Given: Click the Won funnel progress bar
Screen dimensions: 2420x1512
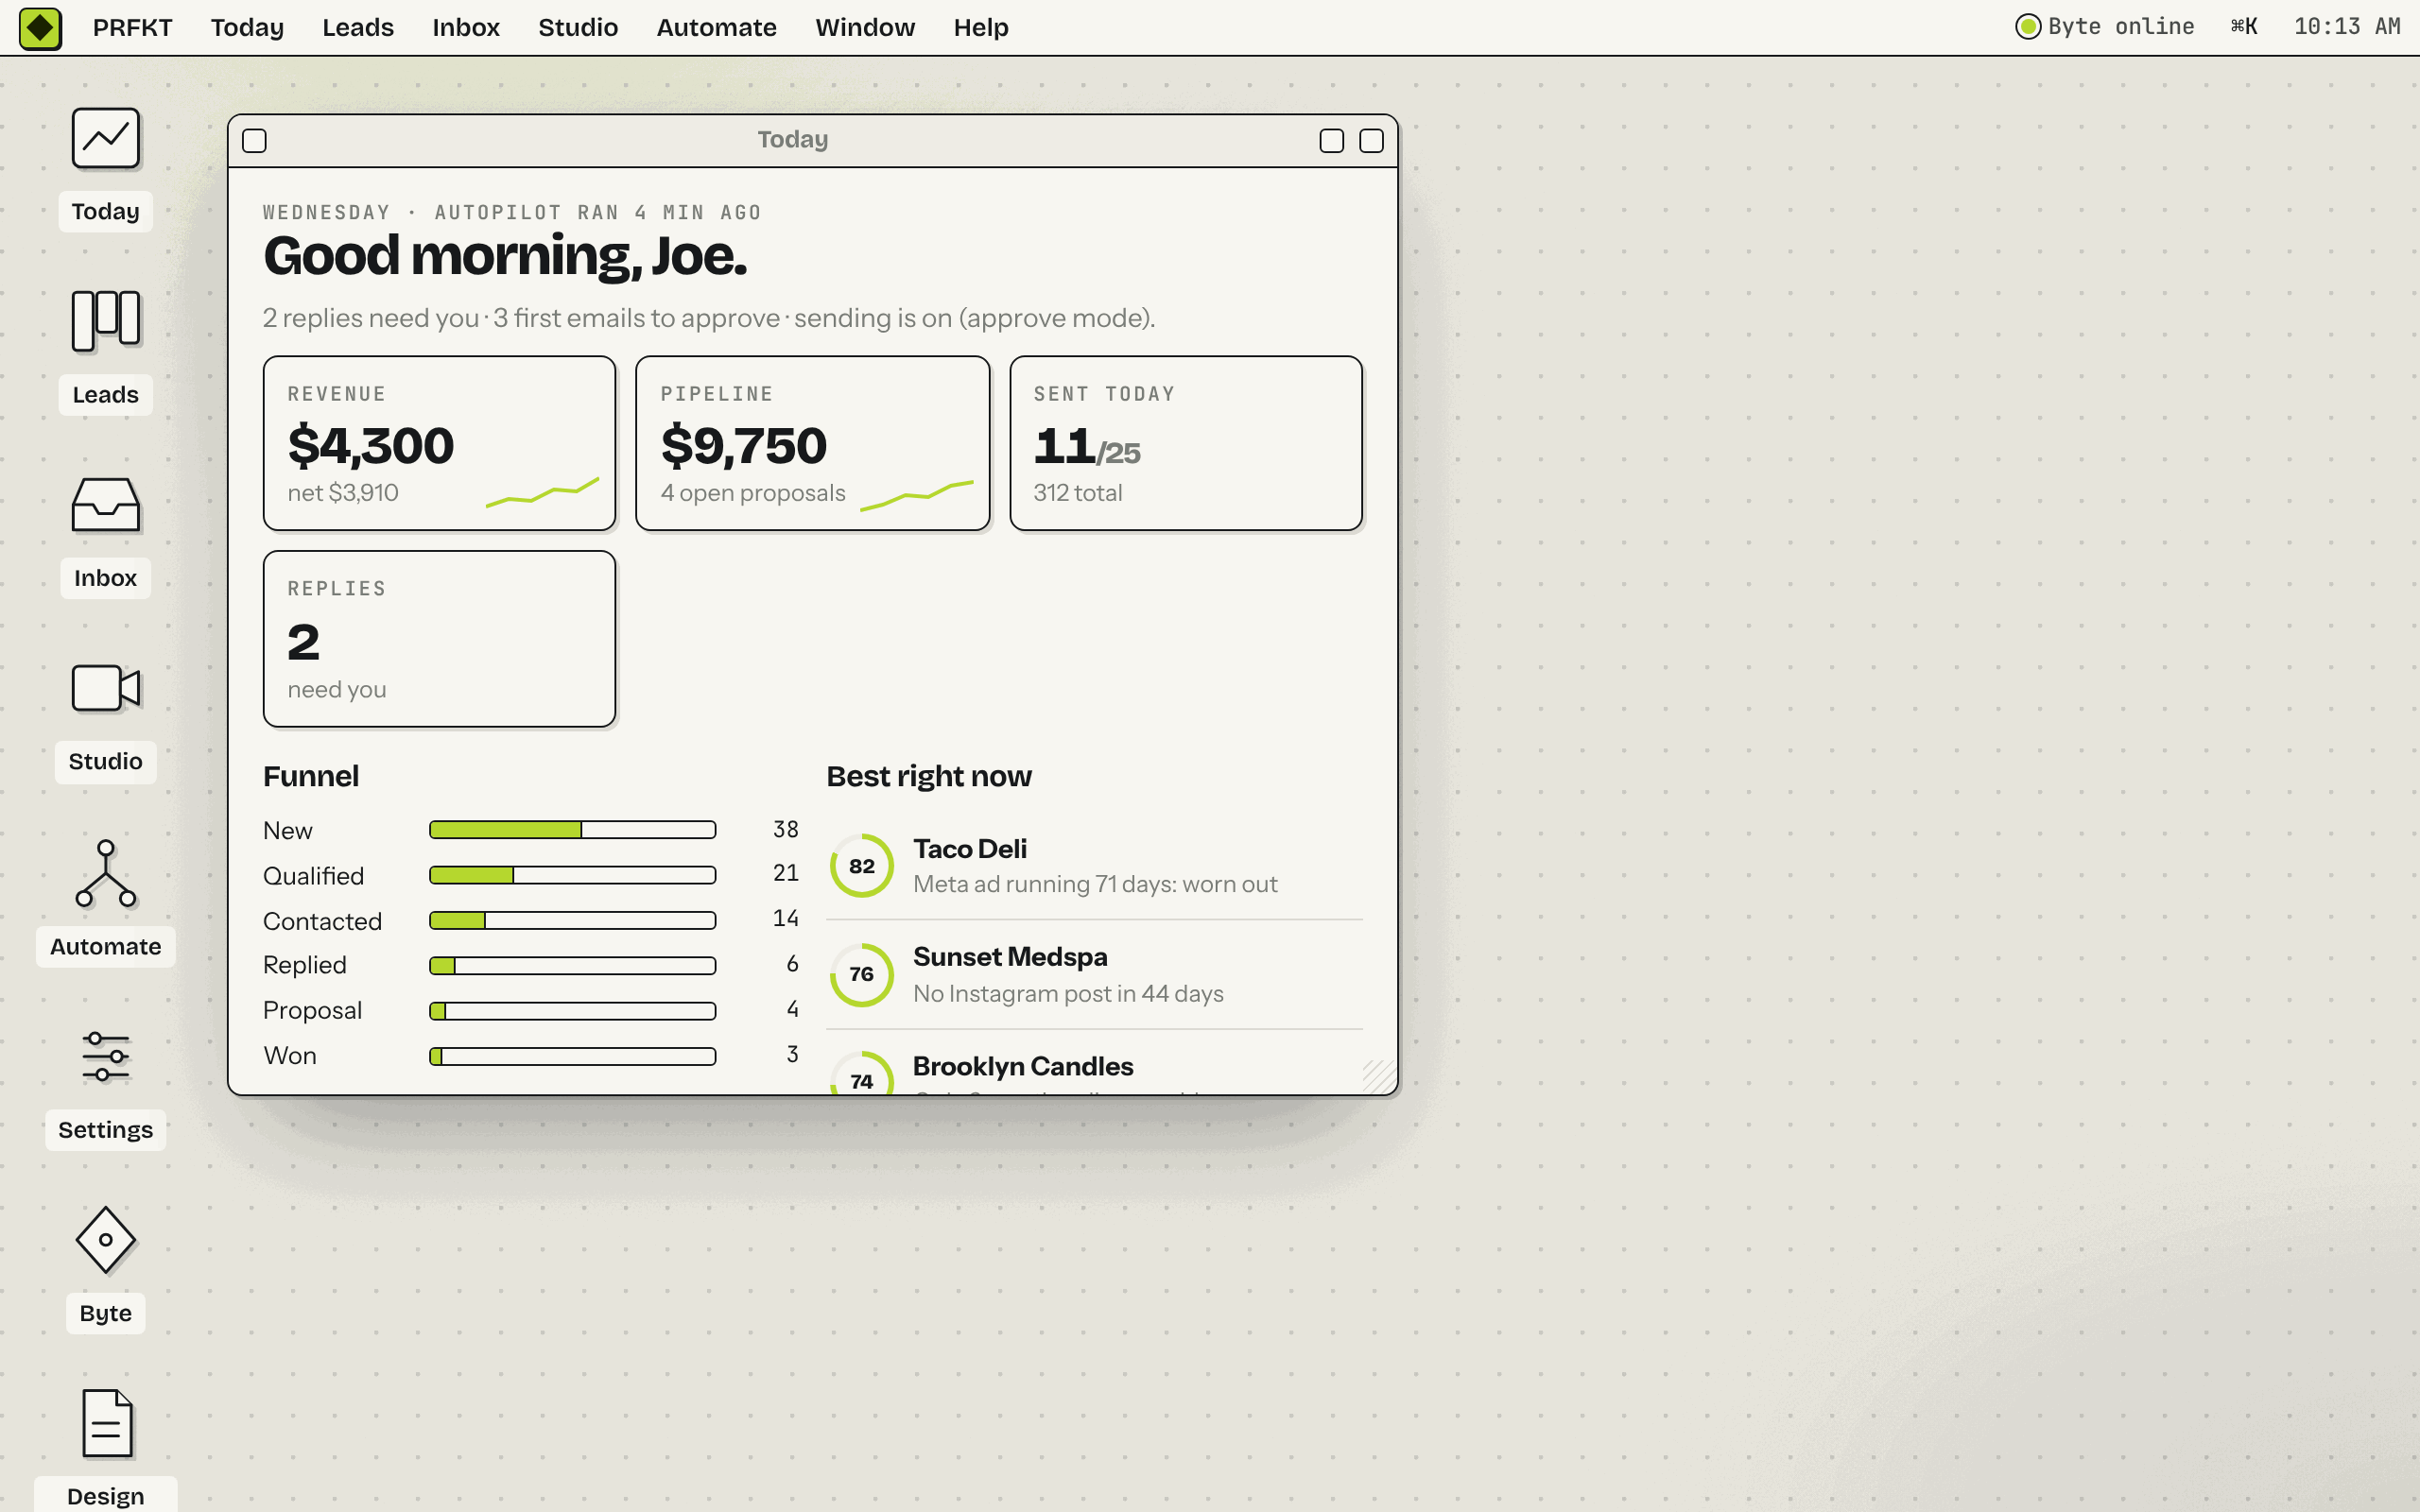Looking at the screenshot, I should [572, 1056].
